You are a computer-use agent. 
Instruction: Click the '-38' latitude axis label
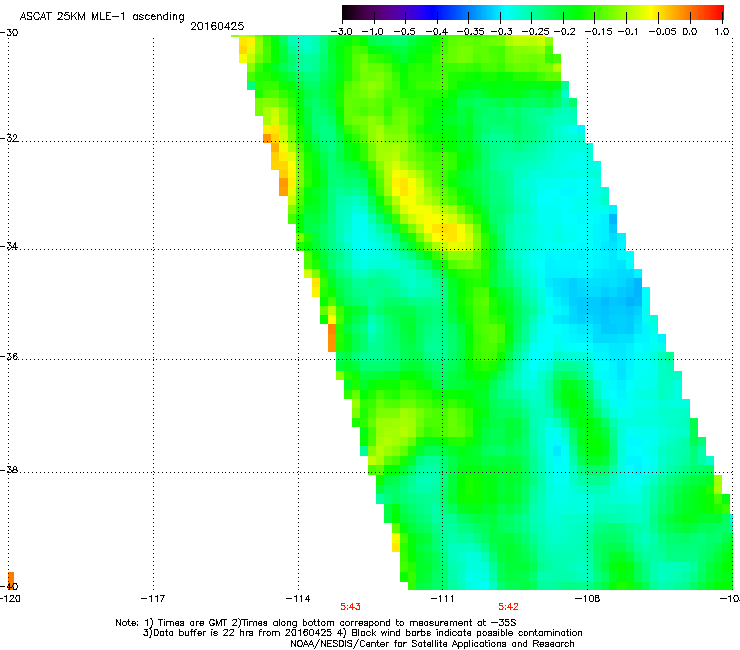(x=9, y=470)
